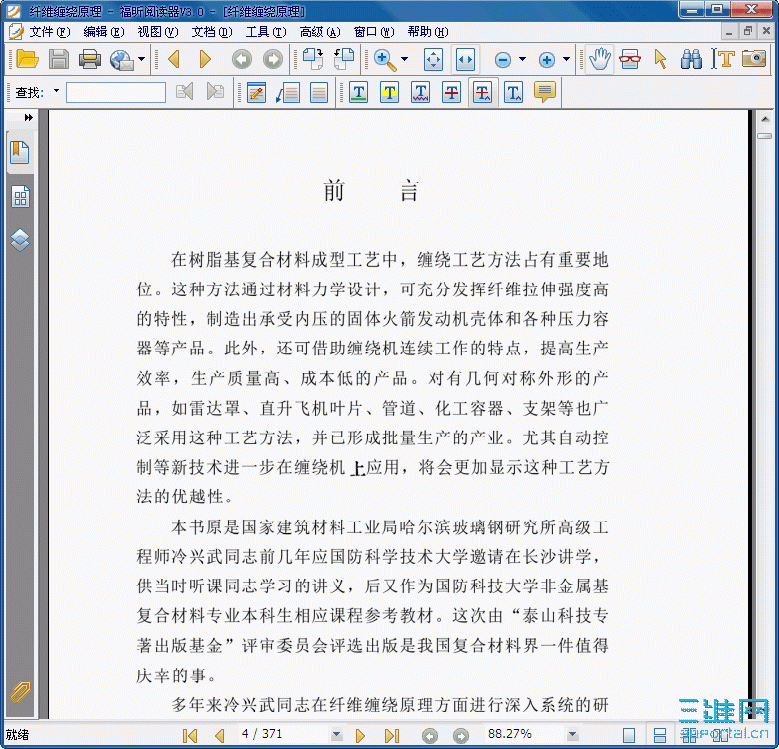Open the 窗口 menu

click(x=374, y=32)
